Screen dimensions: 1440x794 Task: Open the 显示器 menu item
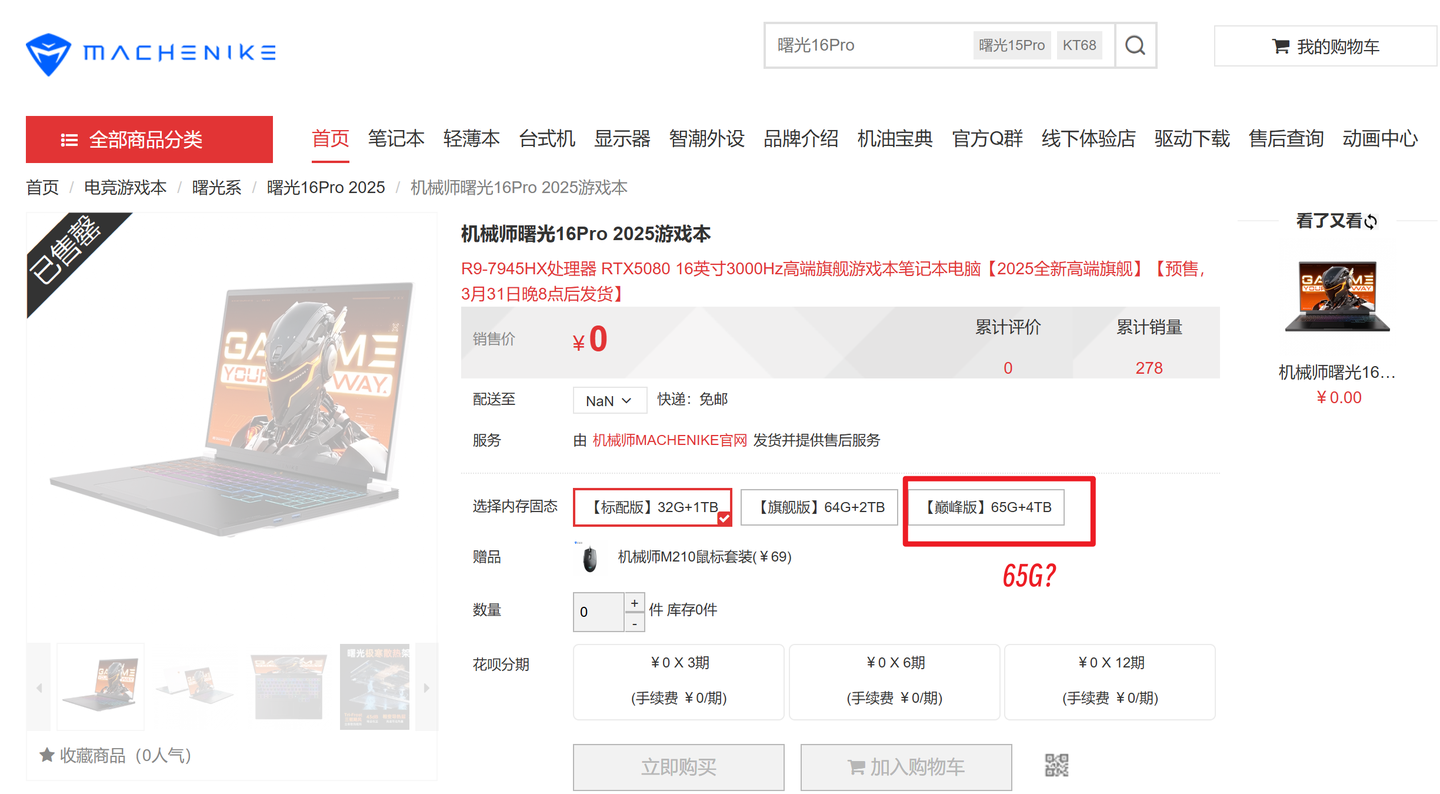[622, 139]
